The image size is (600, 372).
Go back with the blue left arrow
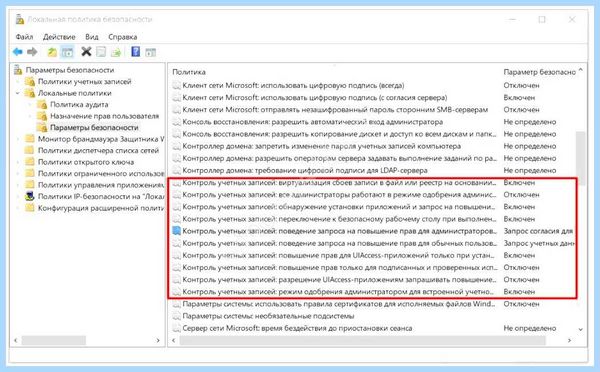click(x=17, y=52)
